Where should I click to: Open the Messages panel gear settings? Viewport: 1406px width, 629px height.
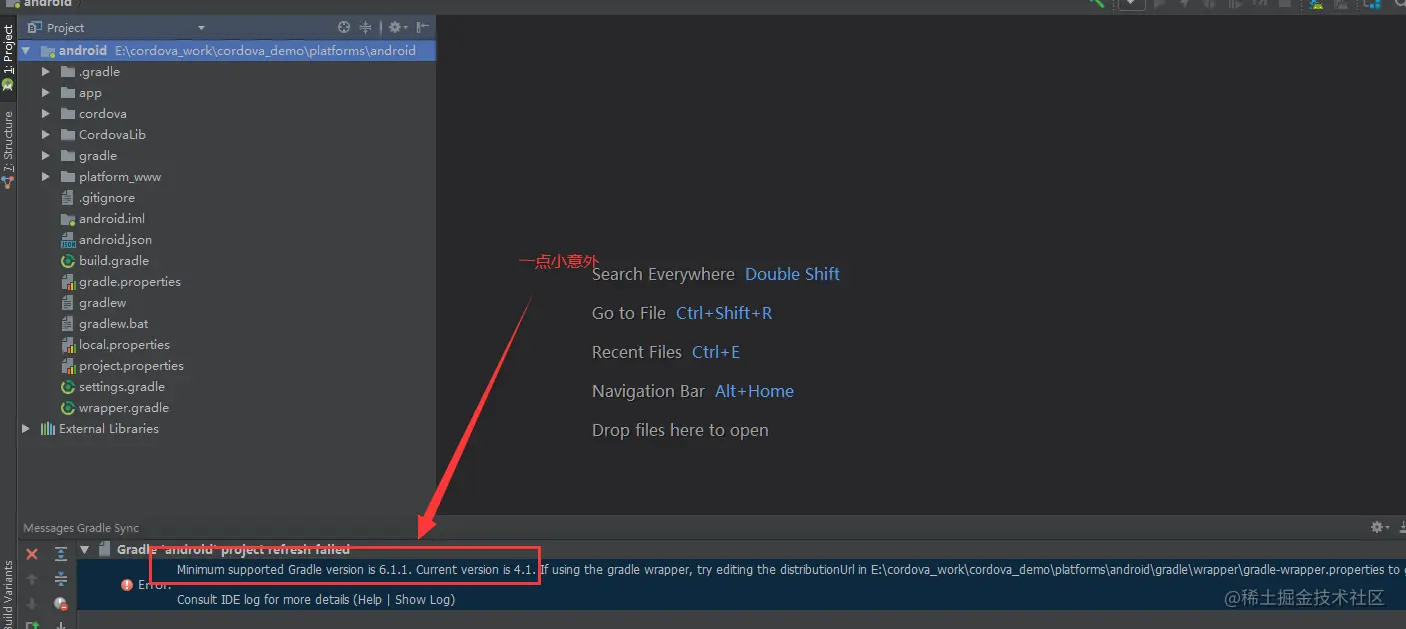click(1380, 527)
